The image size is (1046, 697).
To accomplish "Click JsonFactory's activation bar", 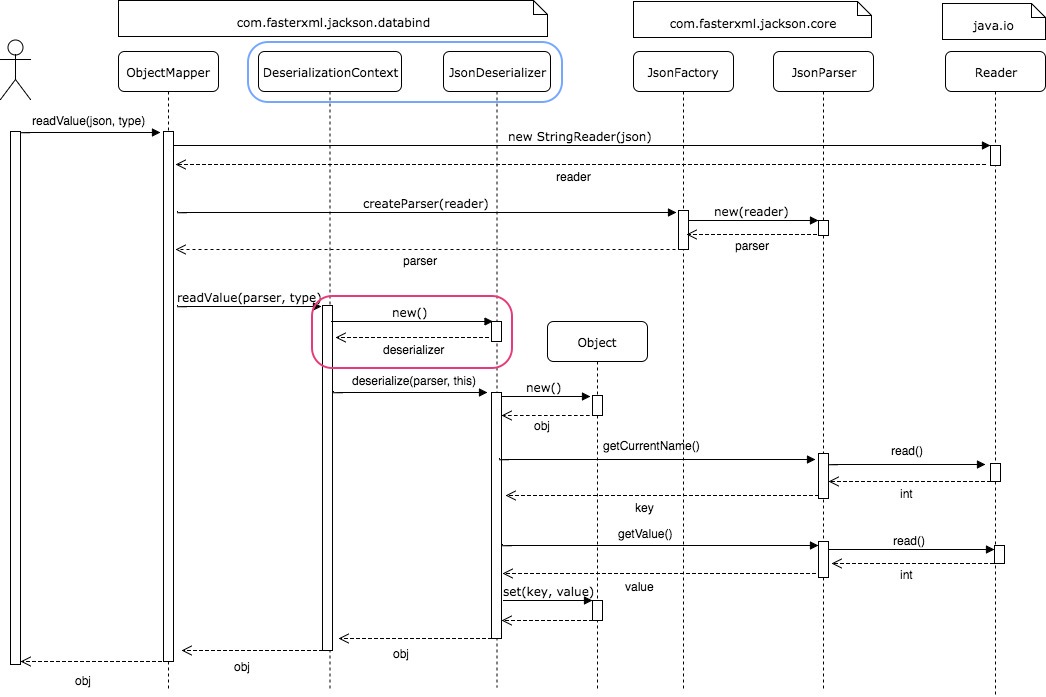I will [x=683, y=230].
